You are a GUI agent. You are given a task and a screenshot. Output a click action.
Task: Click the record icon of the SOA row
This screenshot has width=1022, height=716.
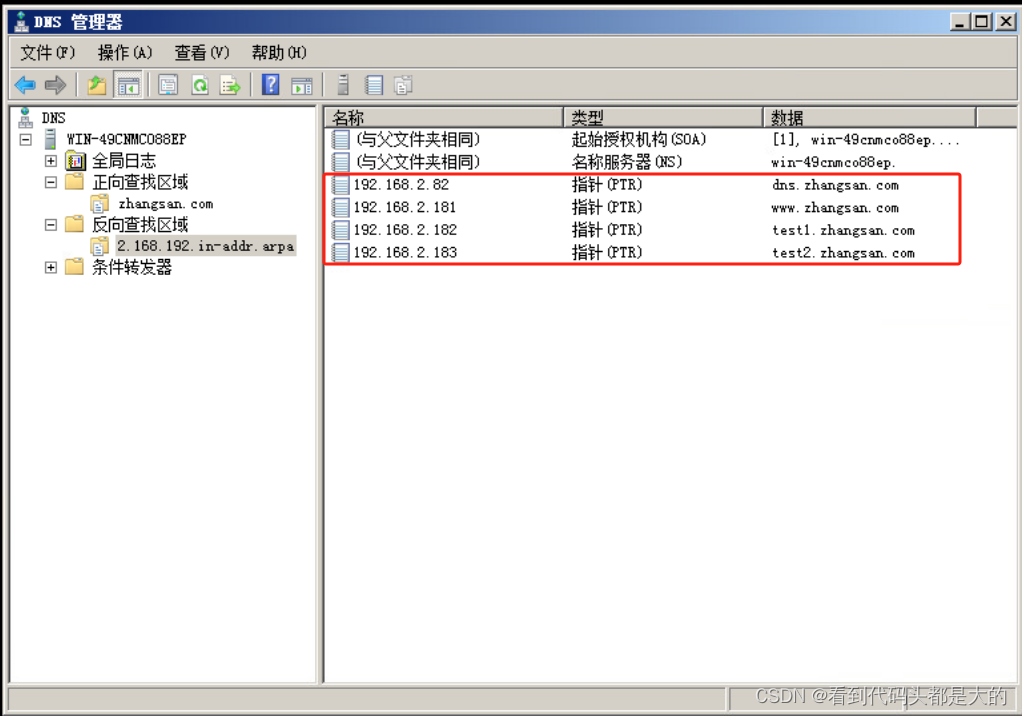point(341,139)
